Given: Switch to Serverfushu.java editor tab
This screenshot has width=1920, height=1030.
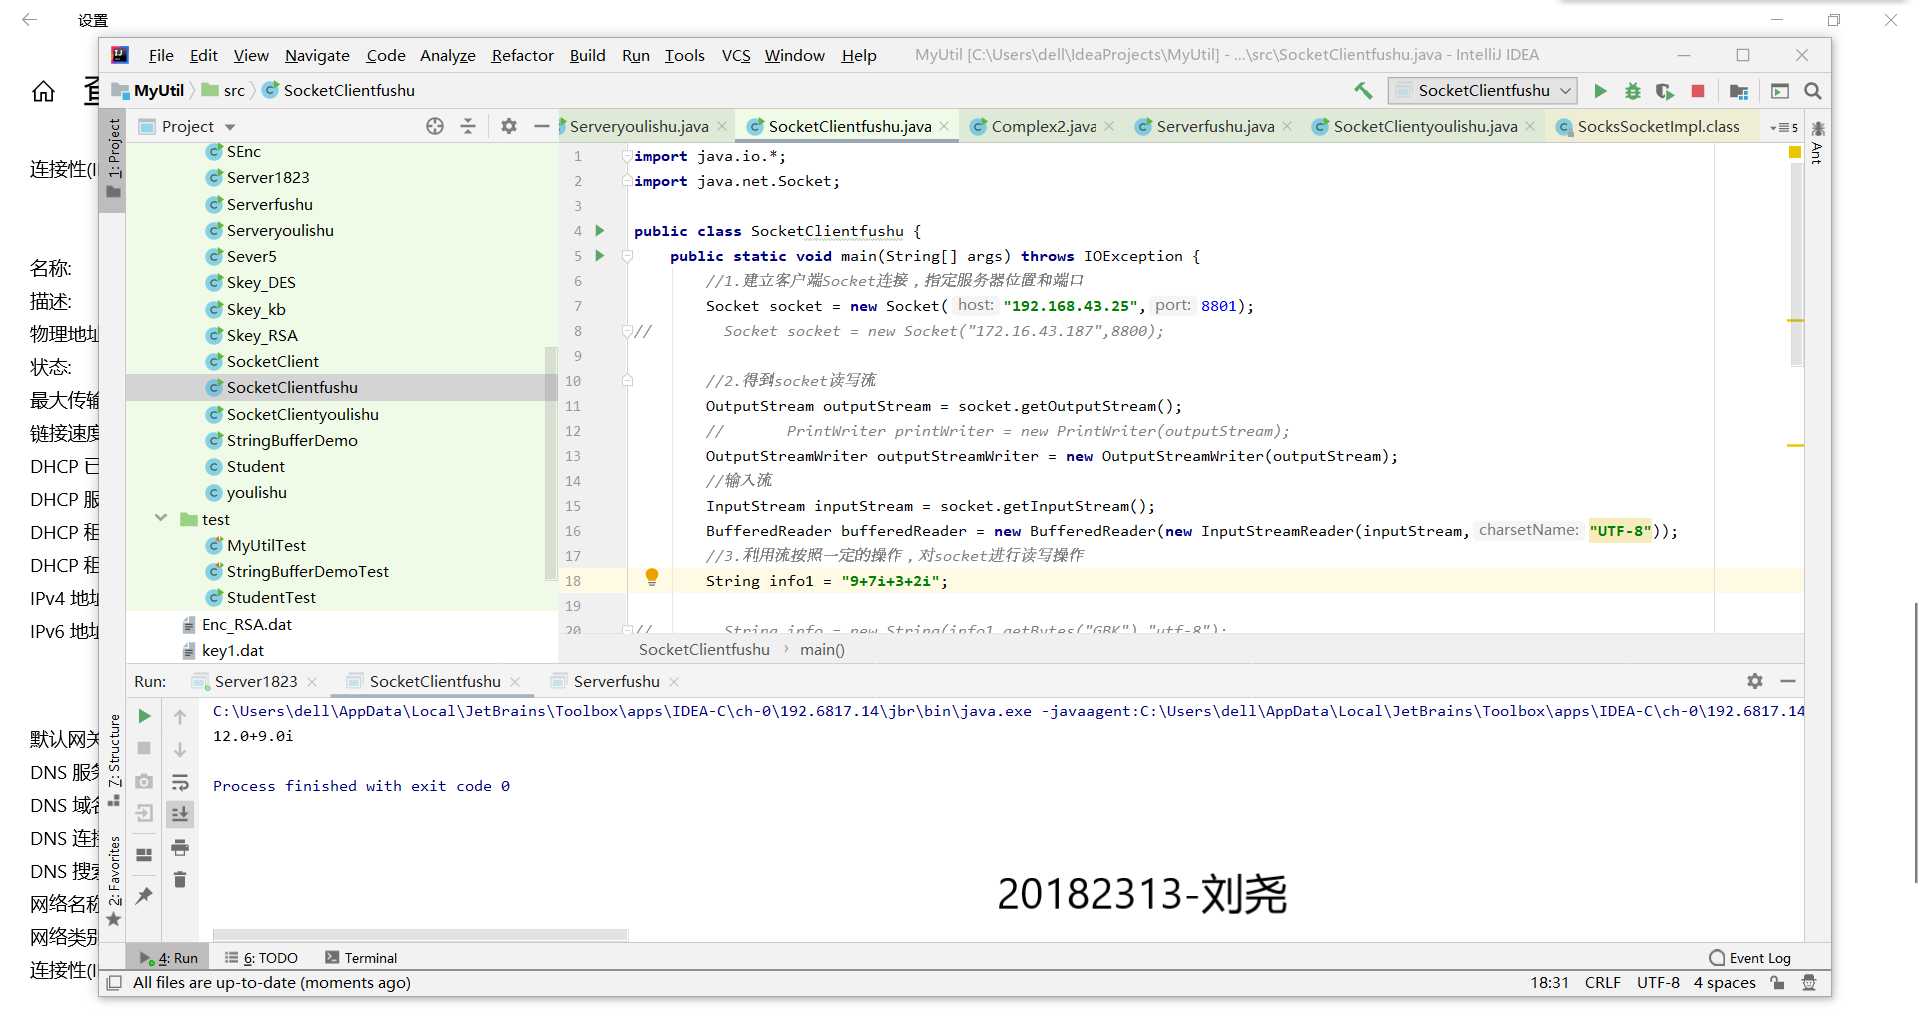Looking at the screenshot, I should (x=1213, y=127).
